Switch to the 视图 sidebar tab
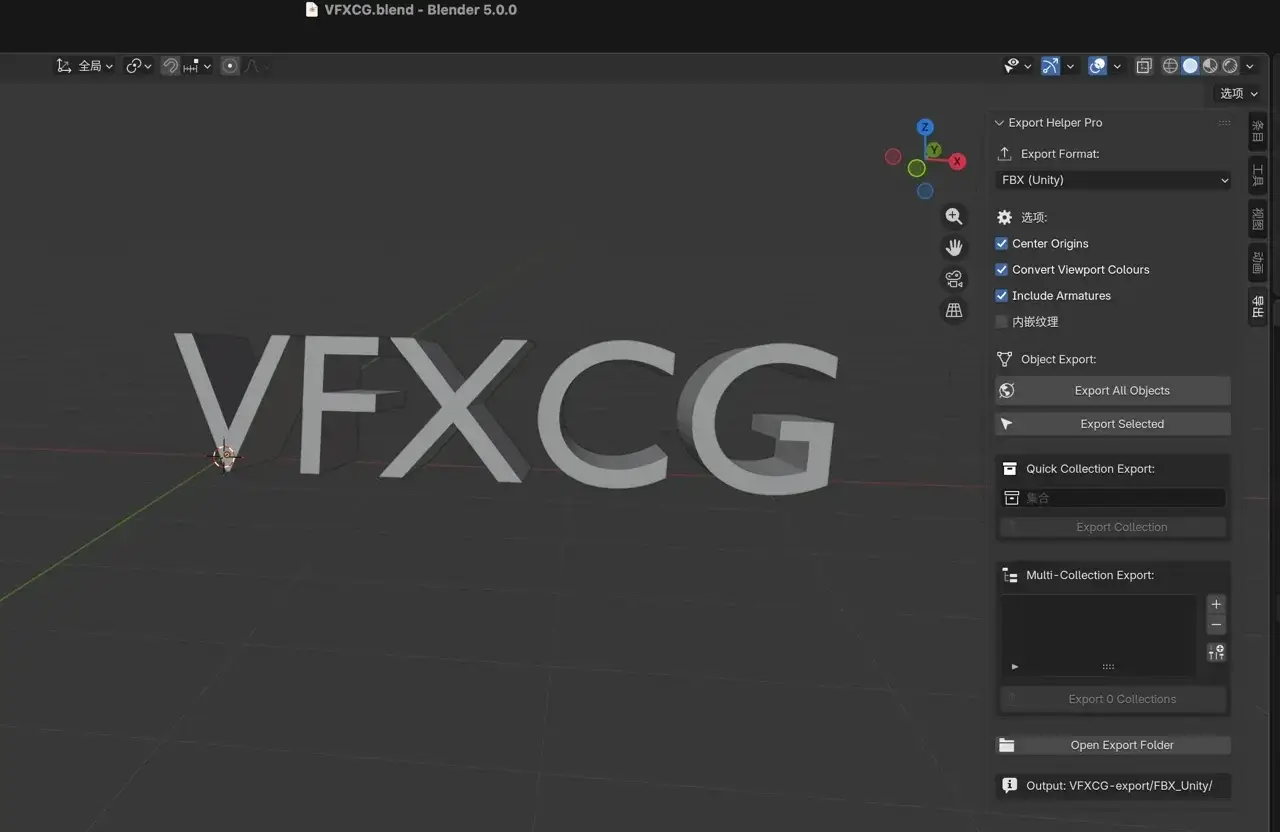The image size is (1280, 832). click(1258, 219)
